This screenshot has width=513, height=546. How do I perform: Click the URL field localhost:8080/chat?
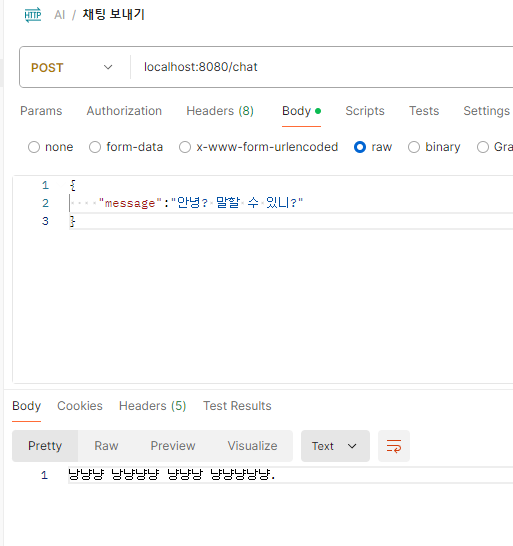[x=201, y=67]
